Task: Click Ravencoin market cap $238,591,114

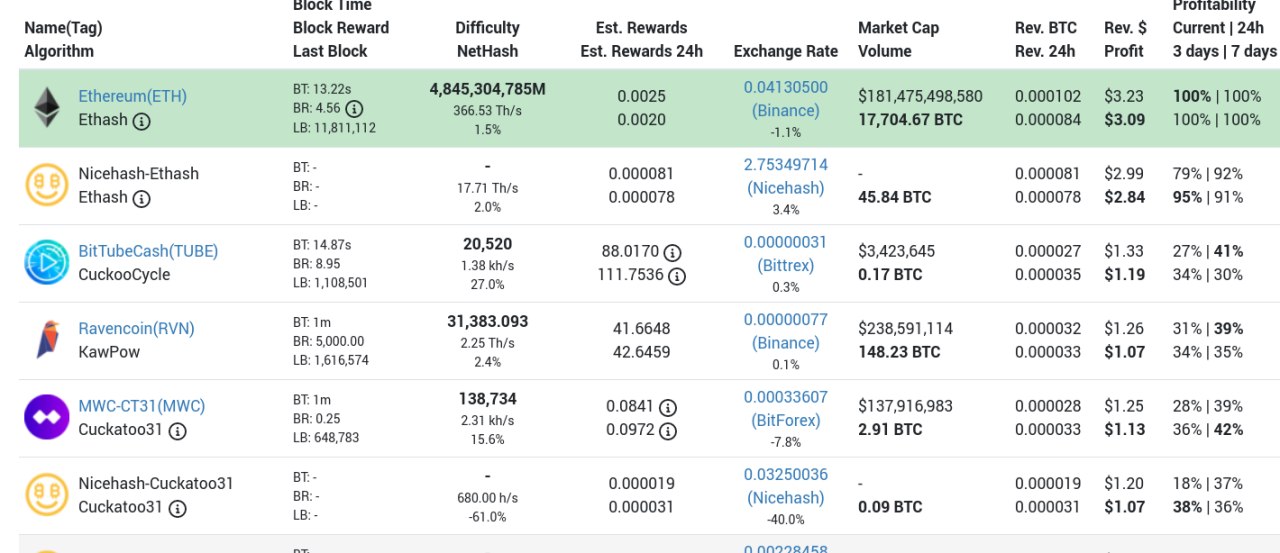Action: pyautogui.click(x=906, y=328)
